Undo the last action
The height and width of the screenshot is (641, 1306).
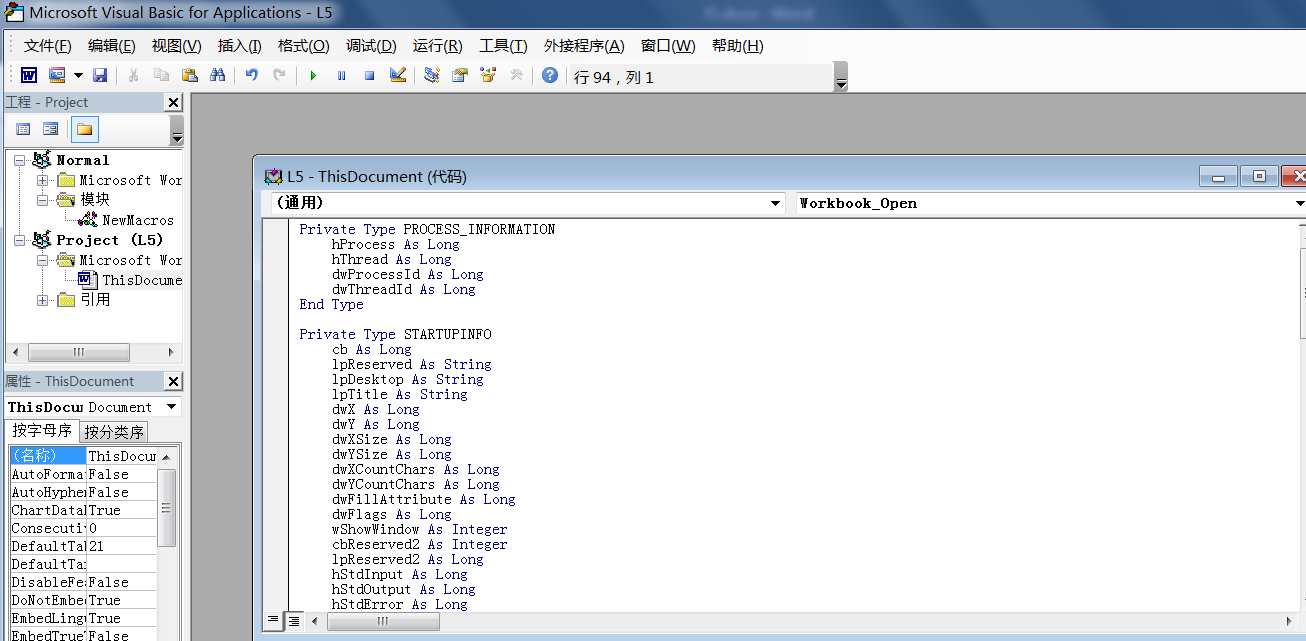point(252,75)
